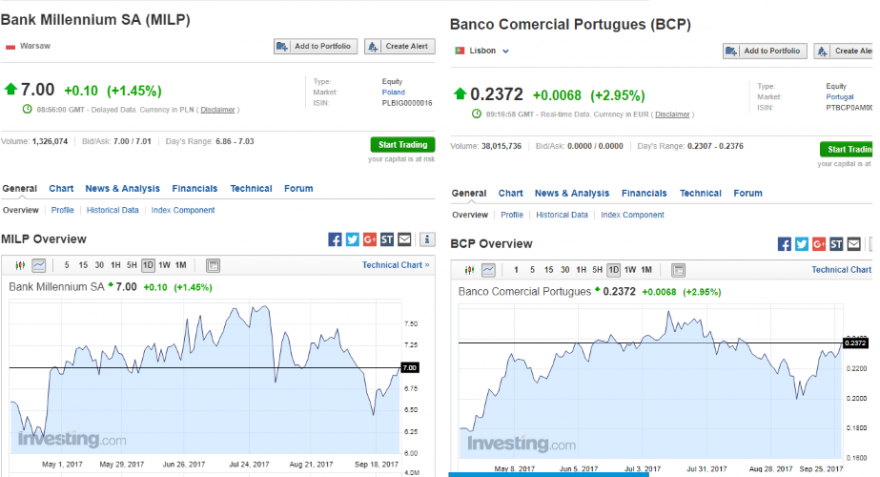Open BCP Technical Chart link

tap(842, 270)
